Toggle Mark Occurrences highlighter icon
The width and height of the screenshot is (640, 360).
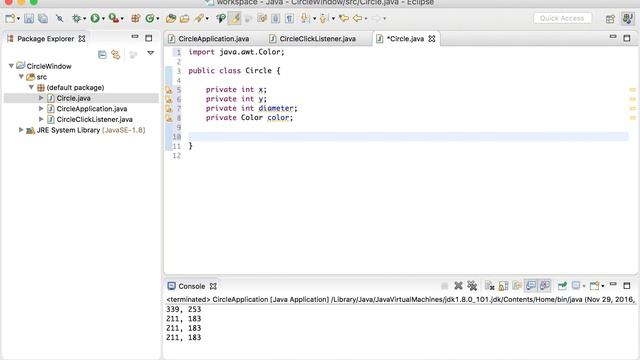click(235, 18)
